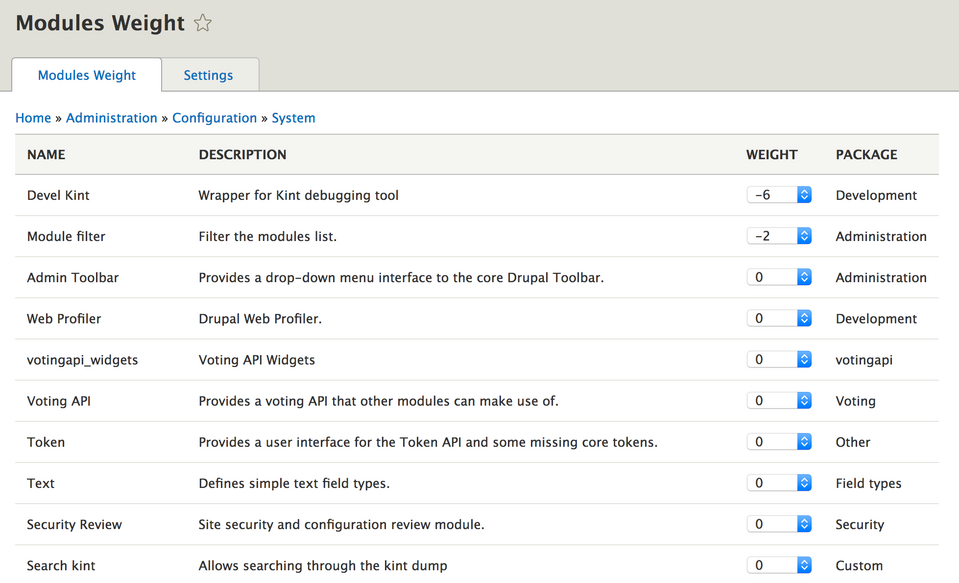Star the Modules Weight page as favorite
The height and width of the screenshot is (583, 959).
pyautogui.click(x=203, y=23)
